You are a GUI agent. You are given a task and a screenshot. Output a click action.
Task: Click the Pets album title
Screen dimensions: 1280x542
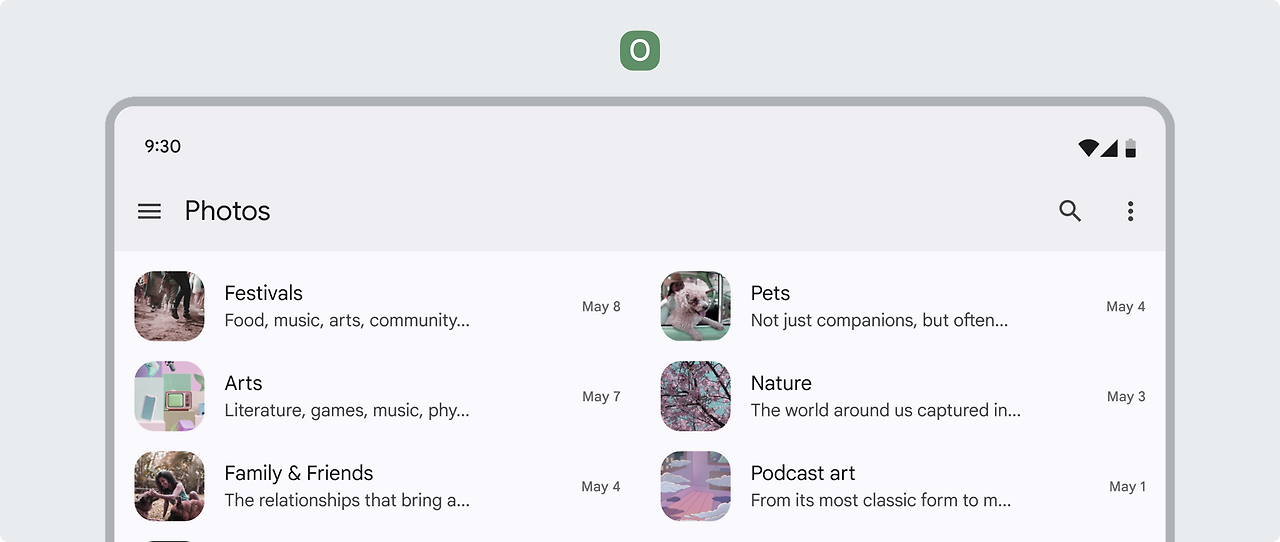coord(770,293)
